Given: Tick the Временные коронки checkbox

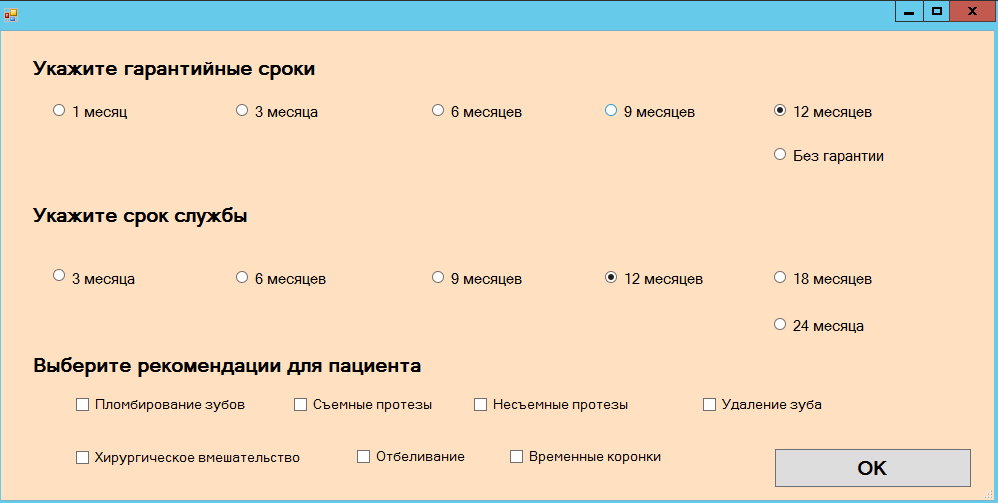Looking at the screenshot, I should click(x=517, y=457).
